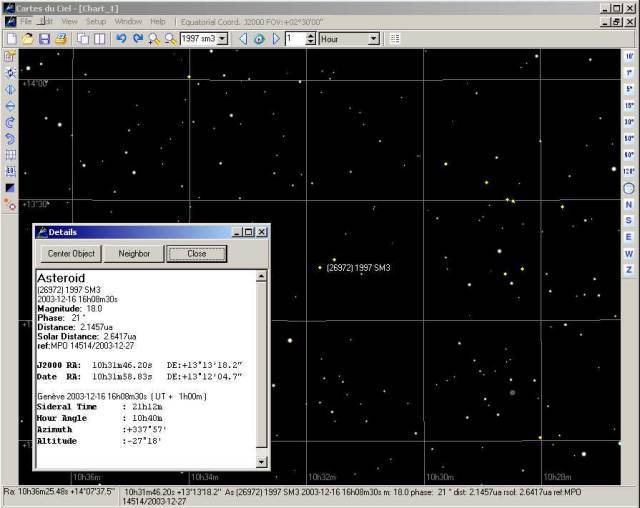This screenshot has width=640, height=508.
Task: Set field of view to 1 degree
Action: click(x=629, y=73)
